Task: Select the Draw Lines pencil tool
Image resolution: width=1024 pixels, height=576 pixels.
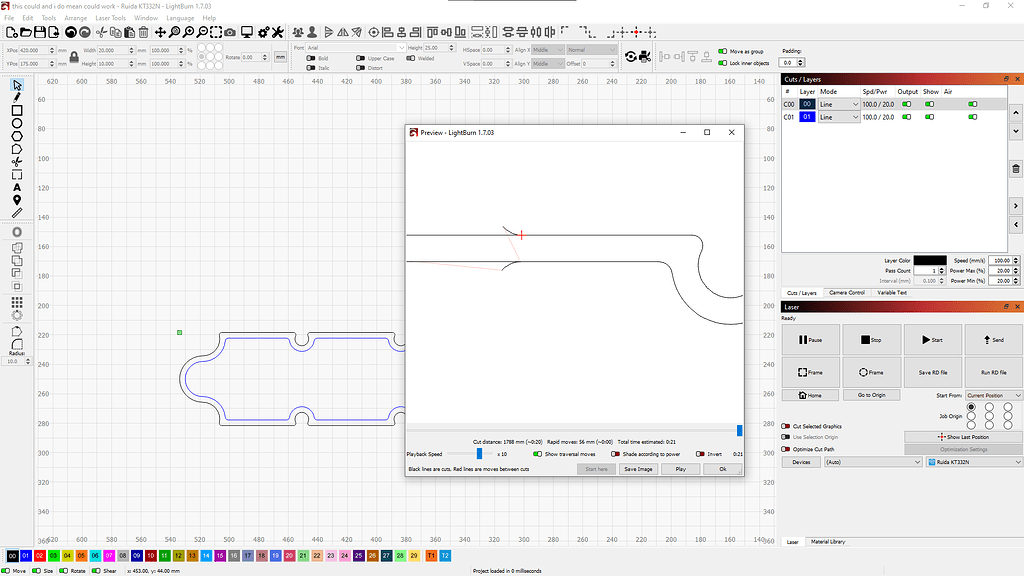Action: click(x=17, y=98)
